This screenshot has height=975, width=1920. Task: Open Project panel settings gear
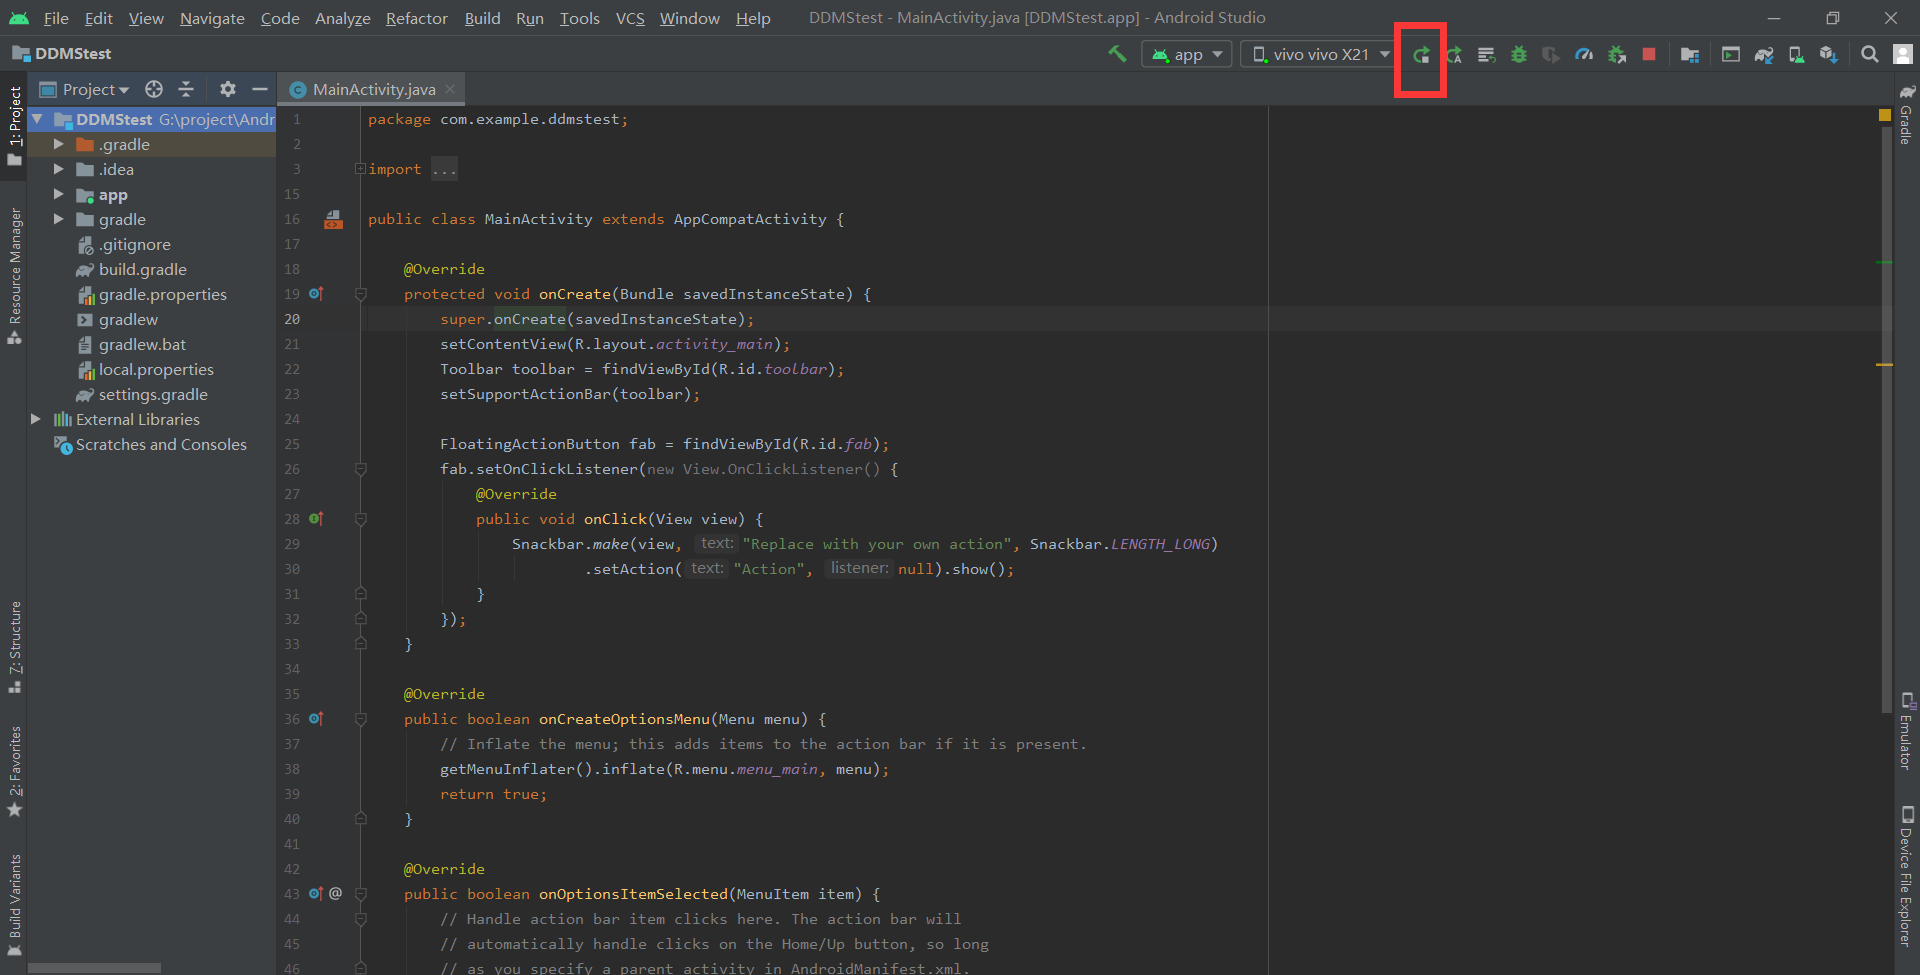point(227,89)
